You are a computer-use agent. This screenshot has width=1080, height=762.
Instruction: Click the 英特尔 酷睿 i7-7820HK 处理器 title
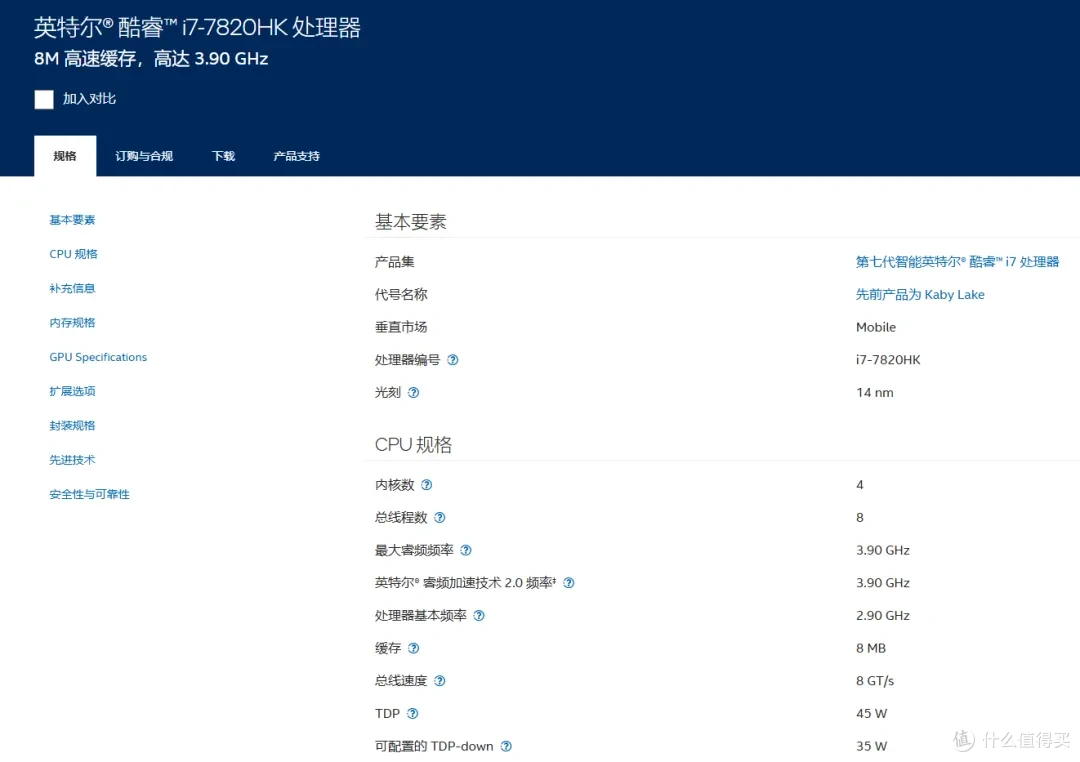click(197, 28)
